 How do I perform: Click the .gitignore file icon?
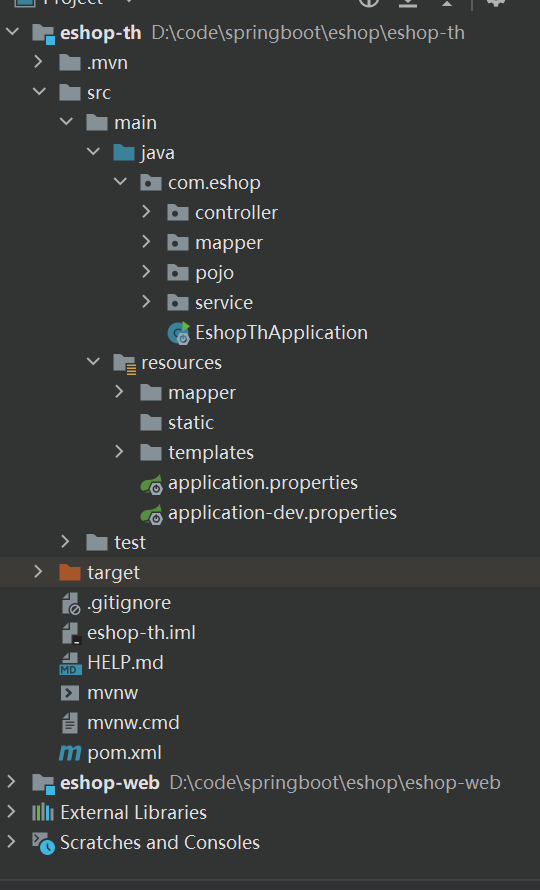pyautogui.click(x=70, y=603)
